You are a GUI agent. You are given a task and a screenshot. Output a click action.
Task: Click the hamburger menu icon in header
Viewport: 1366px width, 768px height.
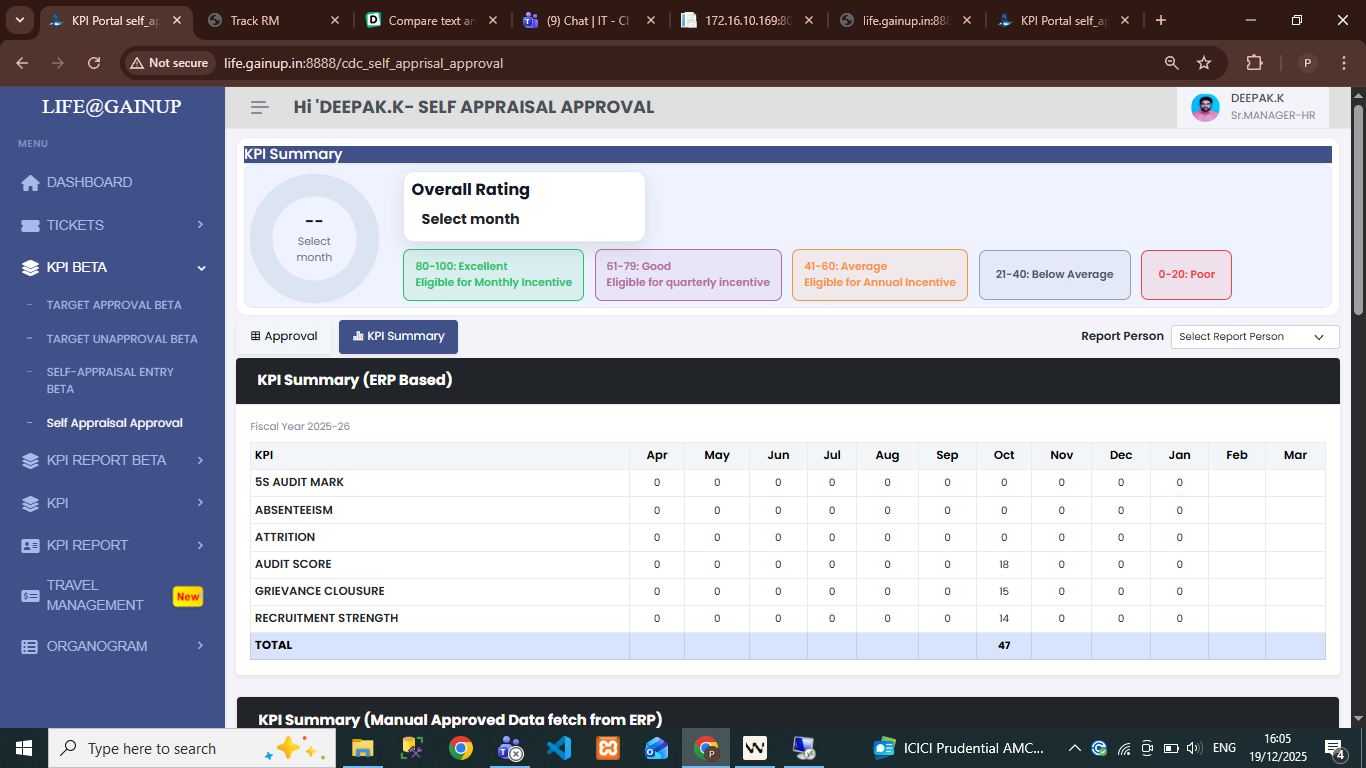coord(260,107)
